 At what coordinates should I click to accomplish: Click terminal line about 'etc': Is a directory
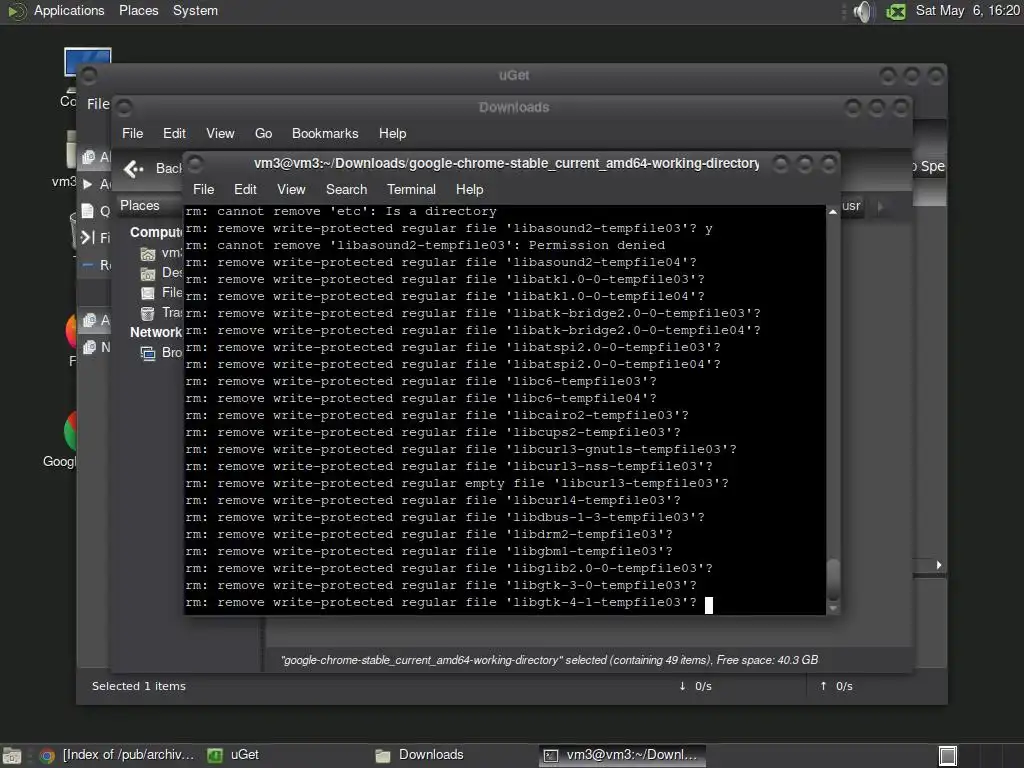341,212
